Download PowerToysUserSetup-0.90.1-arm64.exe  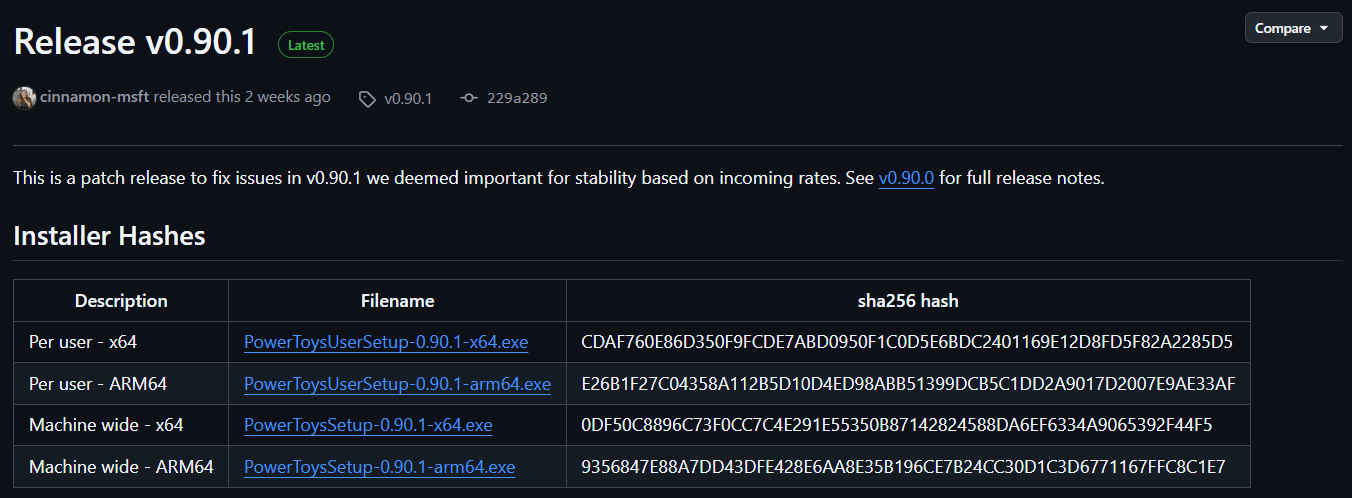click(397, 384)
